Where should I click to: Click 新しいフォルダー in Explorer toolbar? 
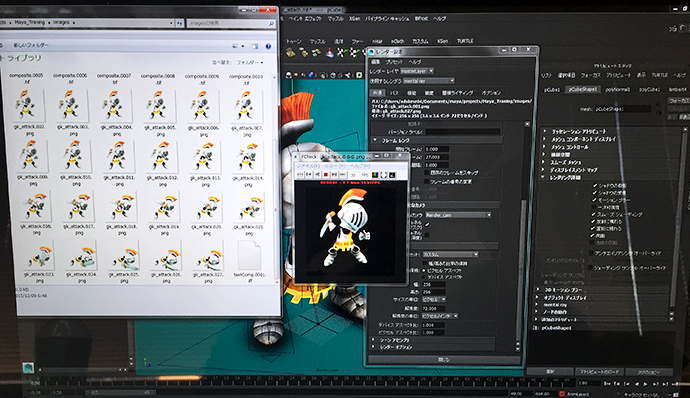click(30, 45)
